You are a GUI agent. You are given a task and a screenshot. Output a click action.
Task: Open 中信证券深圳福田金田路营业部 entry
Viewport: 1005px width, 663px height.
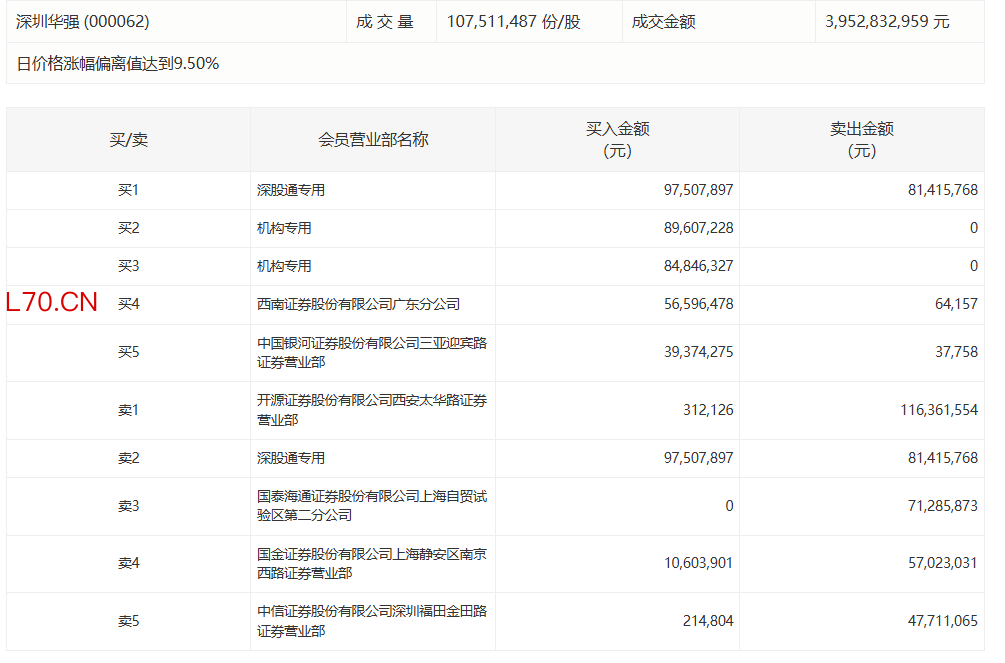(x=371, y=621)
